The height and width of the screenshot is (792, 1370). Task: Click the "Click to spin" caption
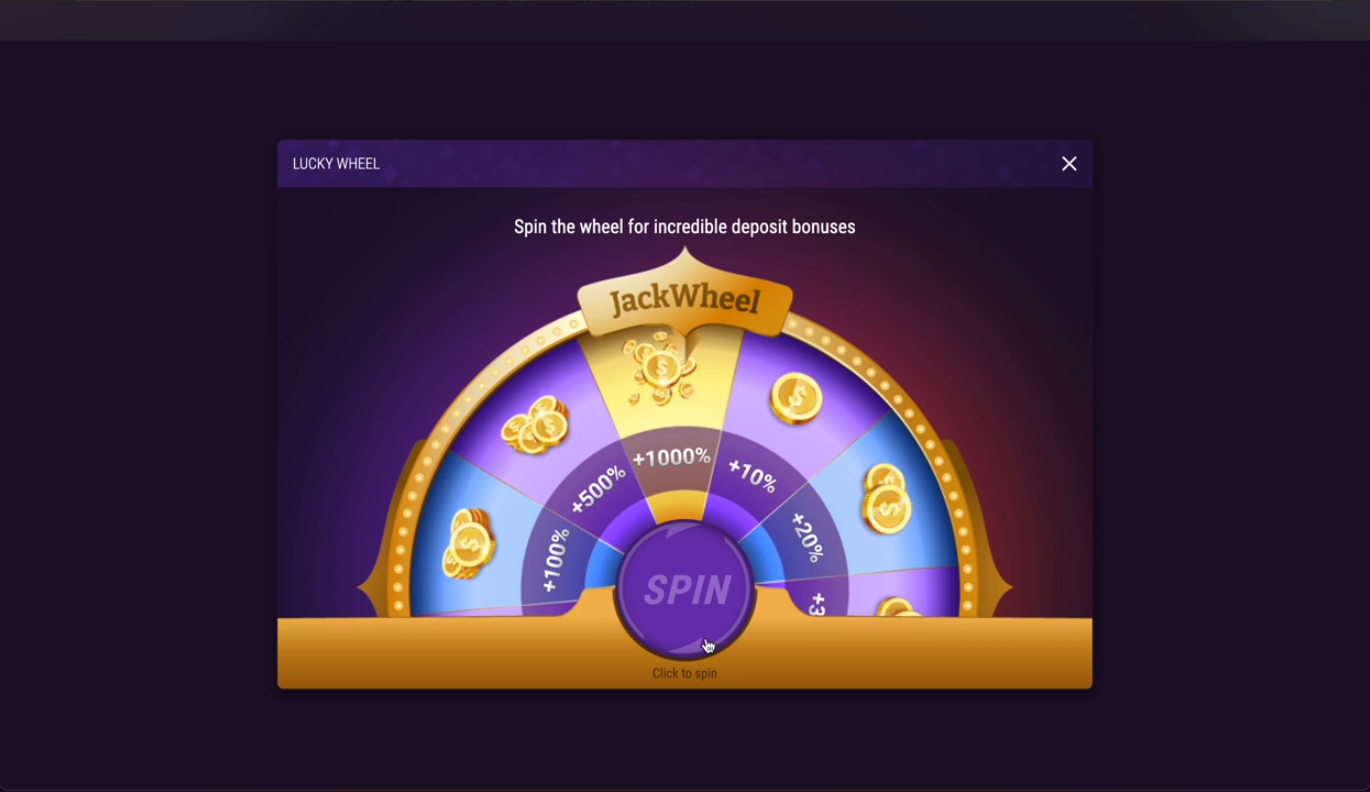(685, 673)
